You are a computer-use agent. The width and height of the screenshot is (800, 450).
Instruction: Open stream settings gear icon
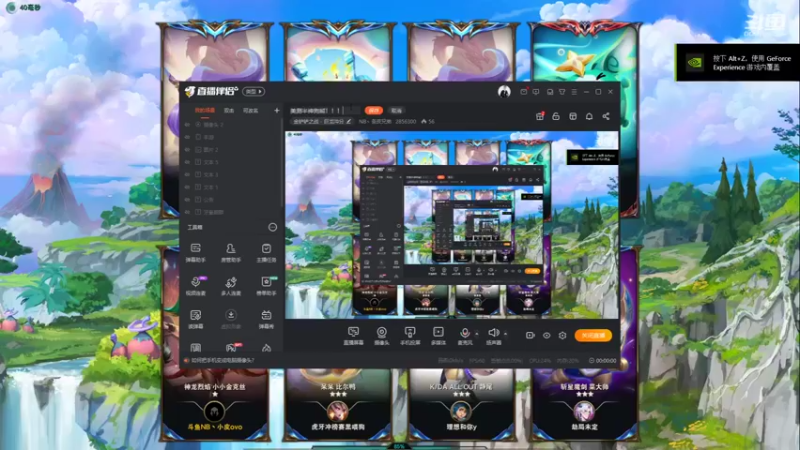pyautogui.click(x=562, y=335)
